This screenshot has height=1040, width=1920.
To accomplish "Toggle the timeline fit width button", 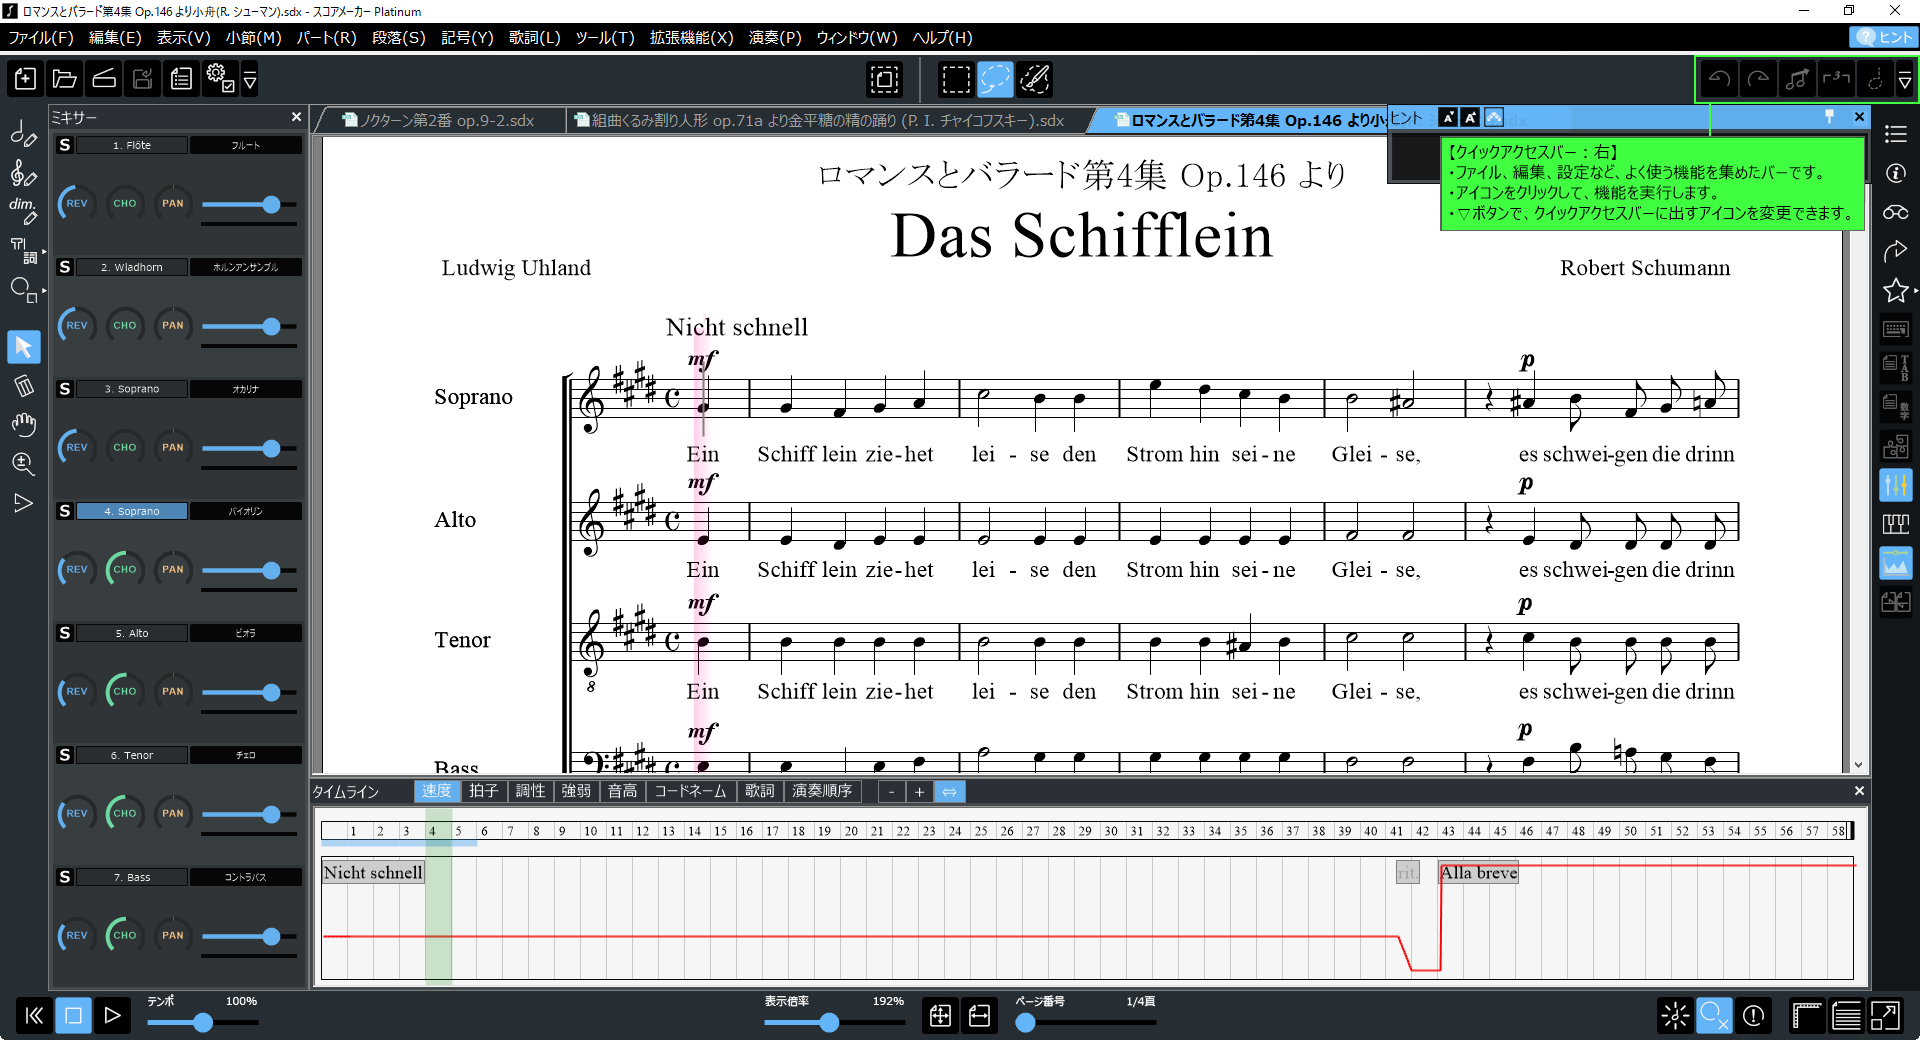I will pyautogui.click(x=949, y=792).
